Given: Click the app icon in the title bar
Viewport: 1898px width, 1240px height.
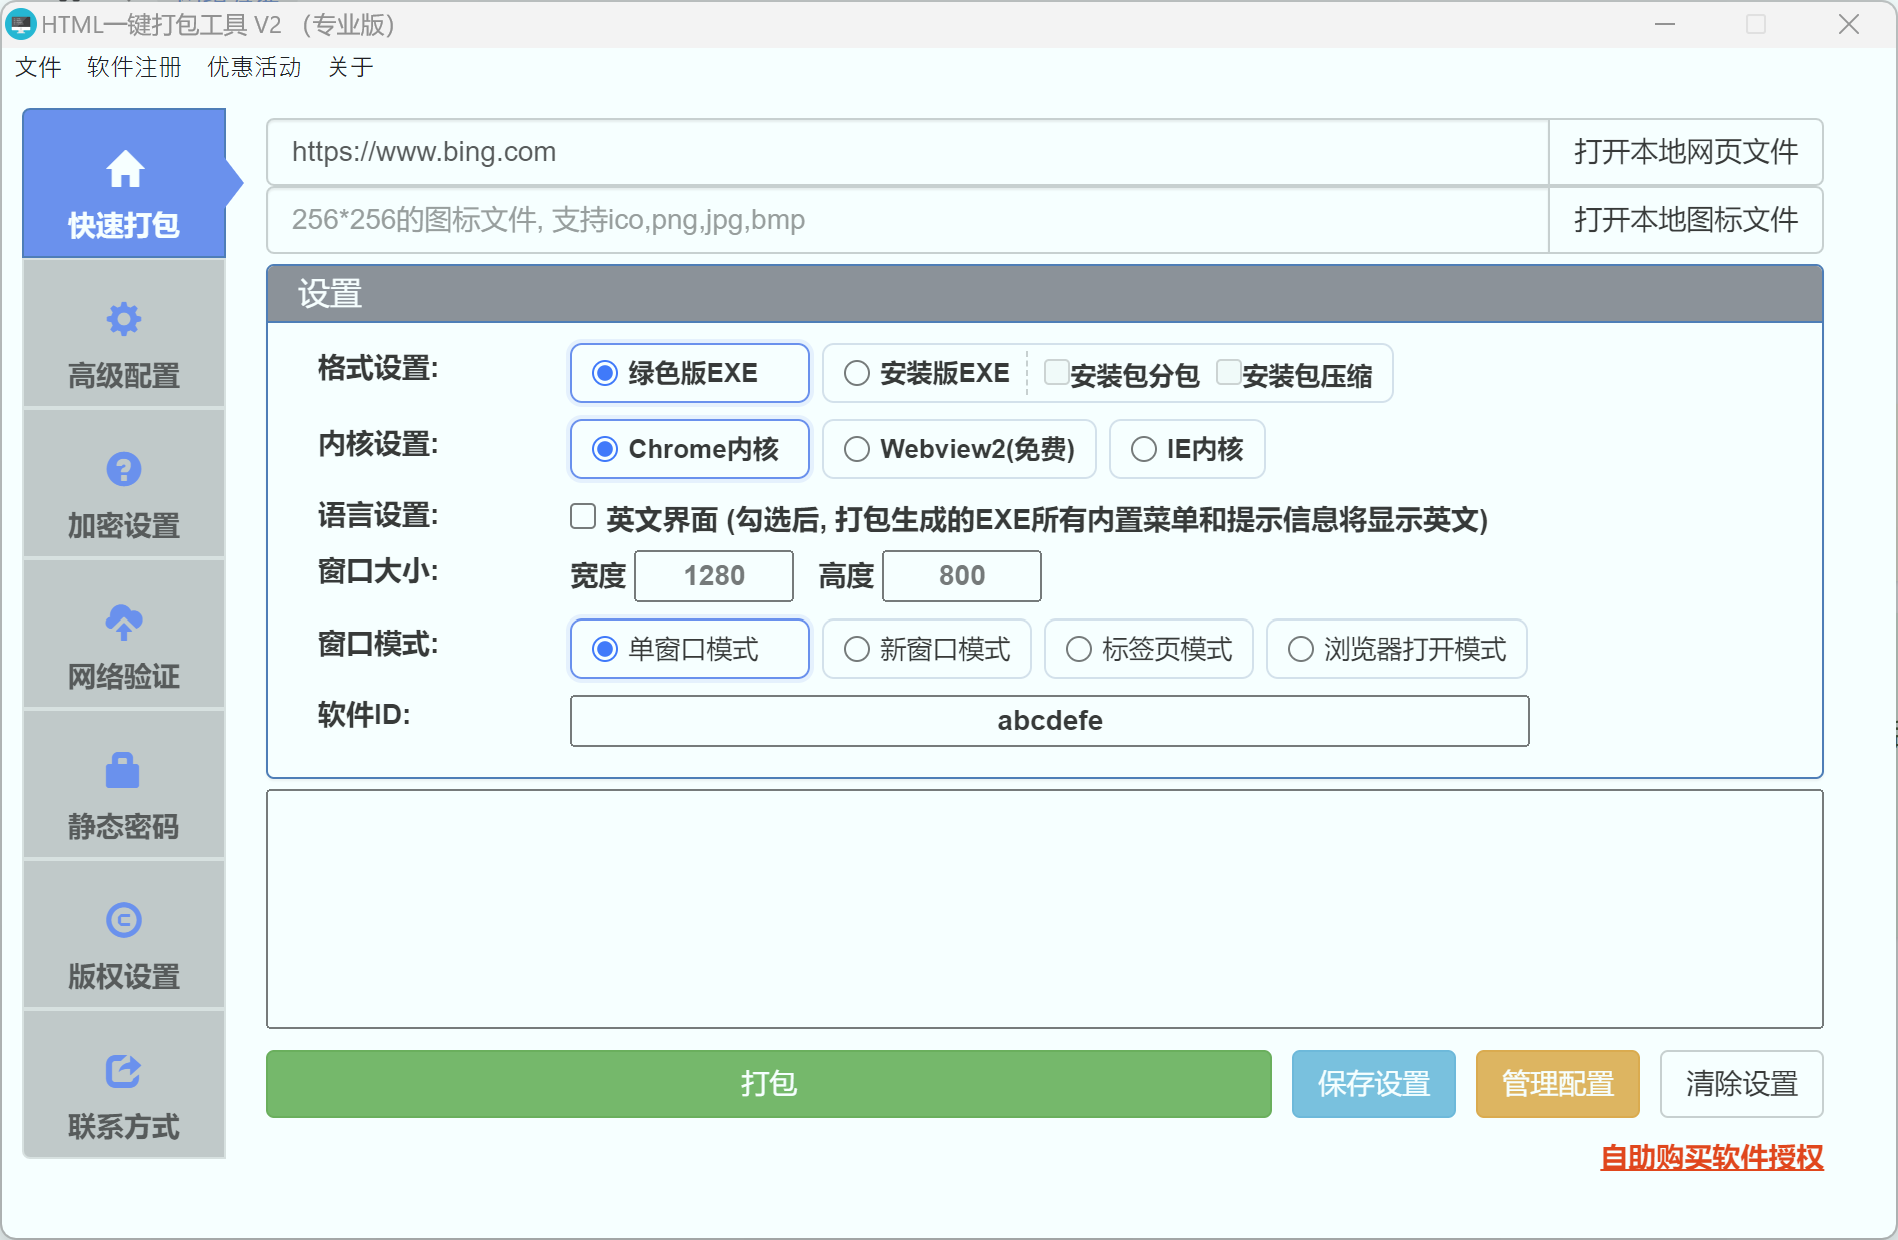Looking at the screenshot, I should point(21,24).
